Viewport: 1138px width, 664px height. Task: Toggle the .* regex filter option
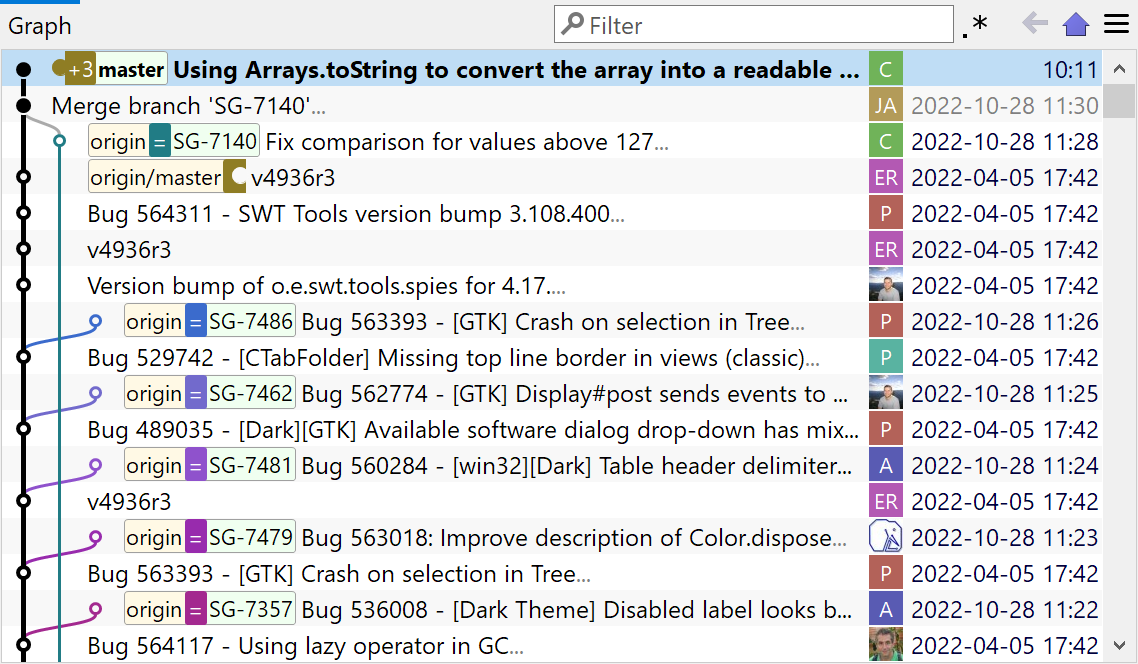coord(975,24)
